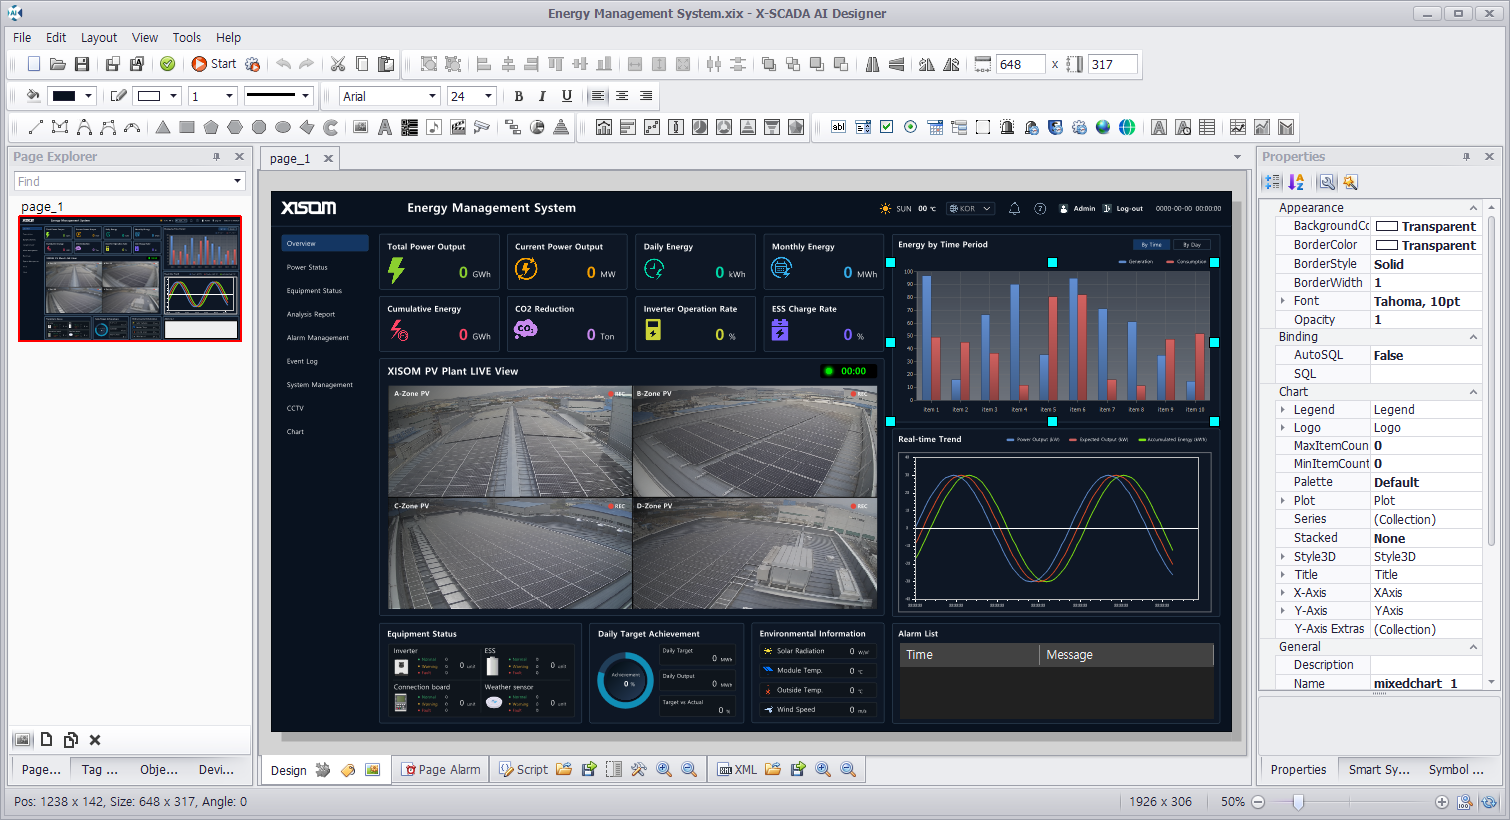Open the Page Alarm tab
This screenshot has height=820, width=1510.
click(440, 769)
